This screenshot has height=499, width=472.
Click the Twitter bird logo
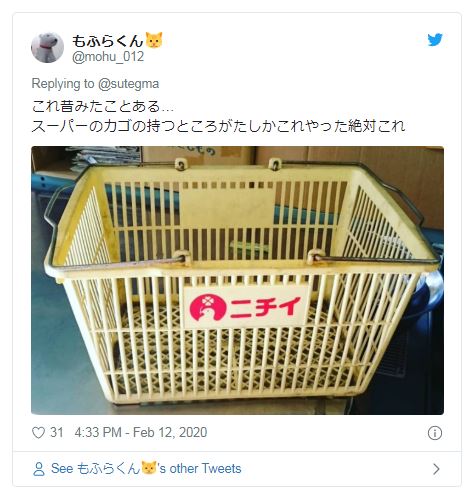point(435,40)
